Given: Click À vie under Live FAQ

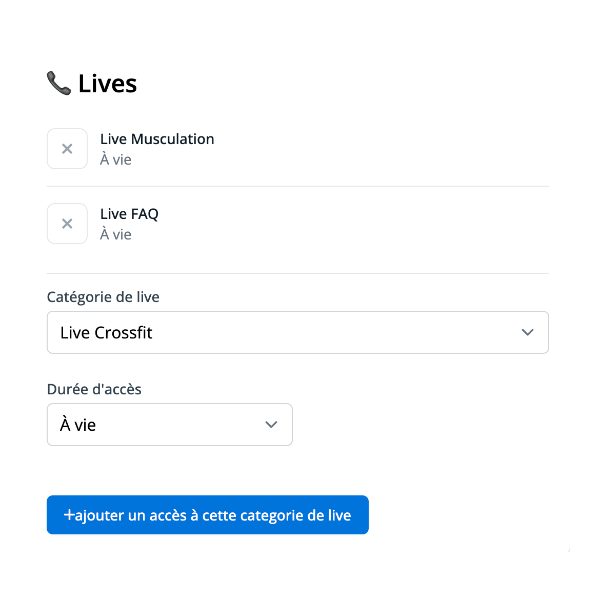Looking at the screenshot, I should 115,234.
